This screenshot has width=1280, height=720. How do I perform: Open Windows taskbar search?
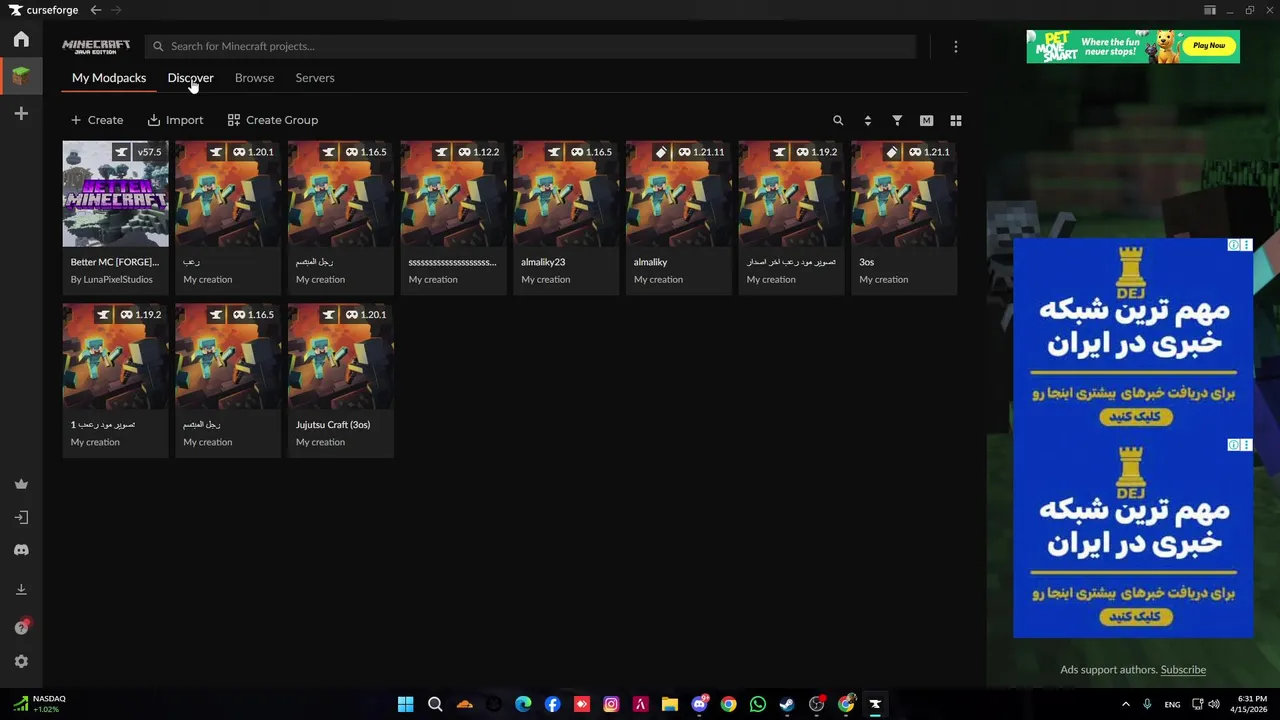coord(435,704)
